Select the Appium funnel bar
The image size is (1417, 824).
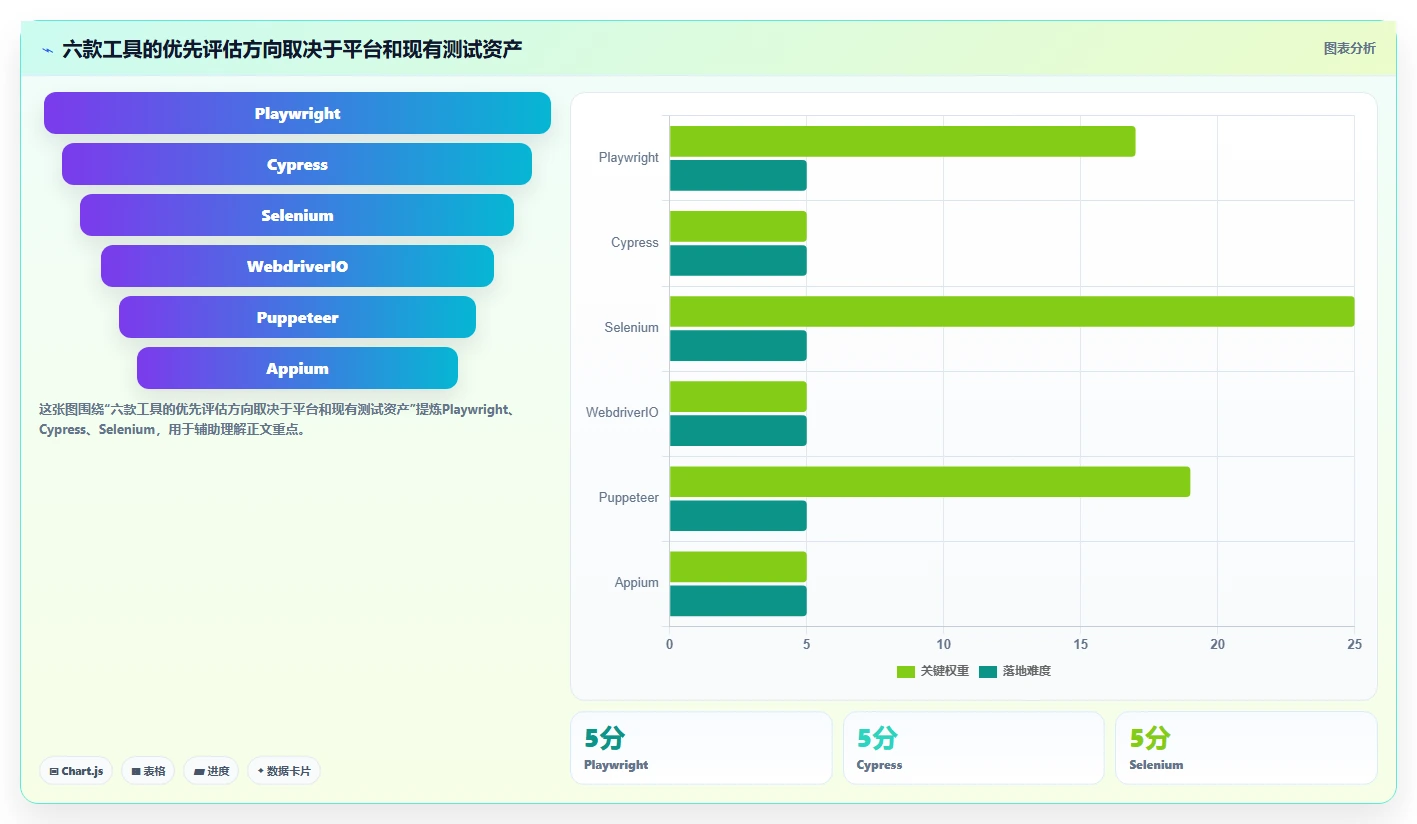(297, 368)
